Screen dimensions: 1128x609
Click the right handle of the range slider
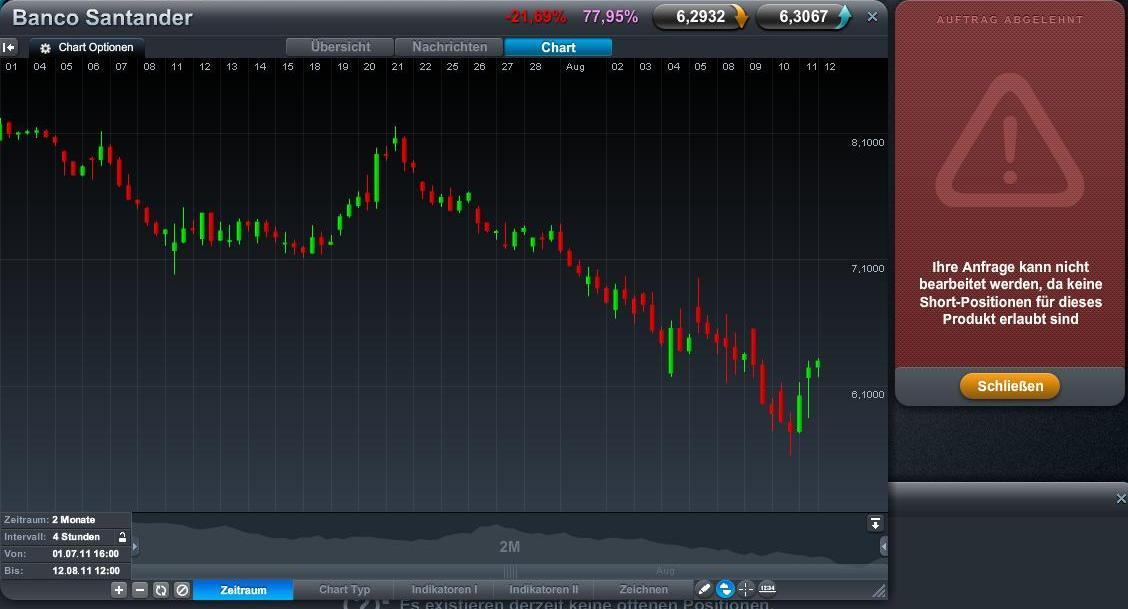coord(883,547)
